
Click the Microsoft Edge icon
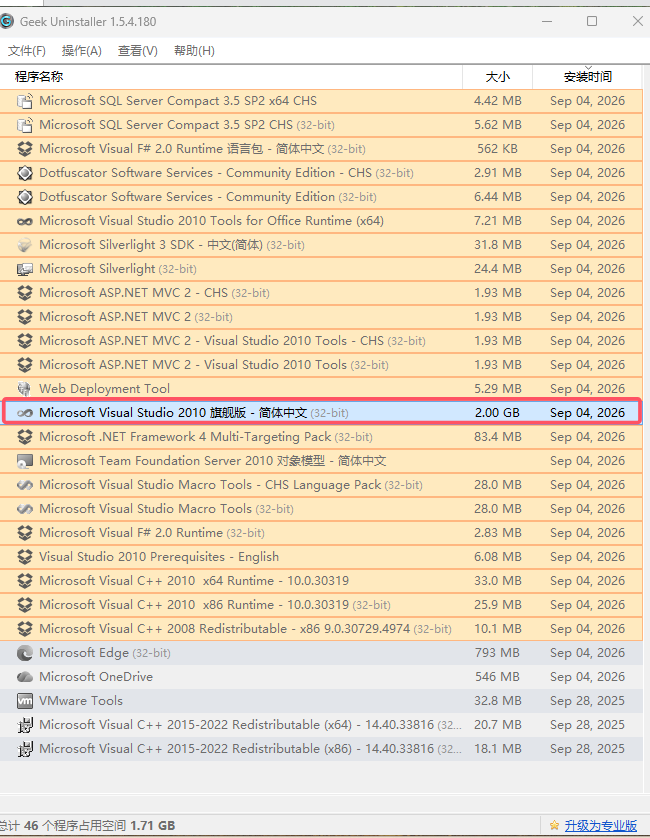[x=25, y=653]
